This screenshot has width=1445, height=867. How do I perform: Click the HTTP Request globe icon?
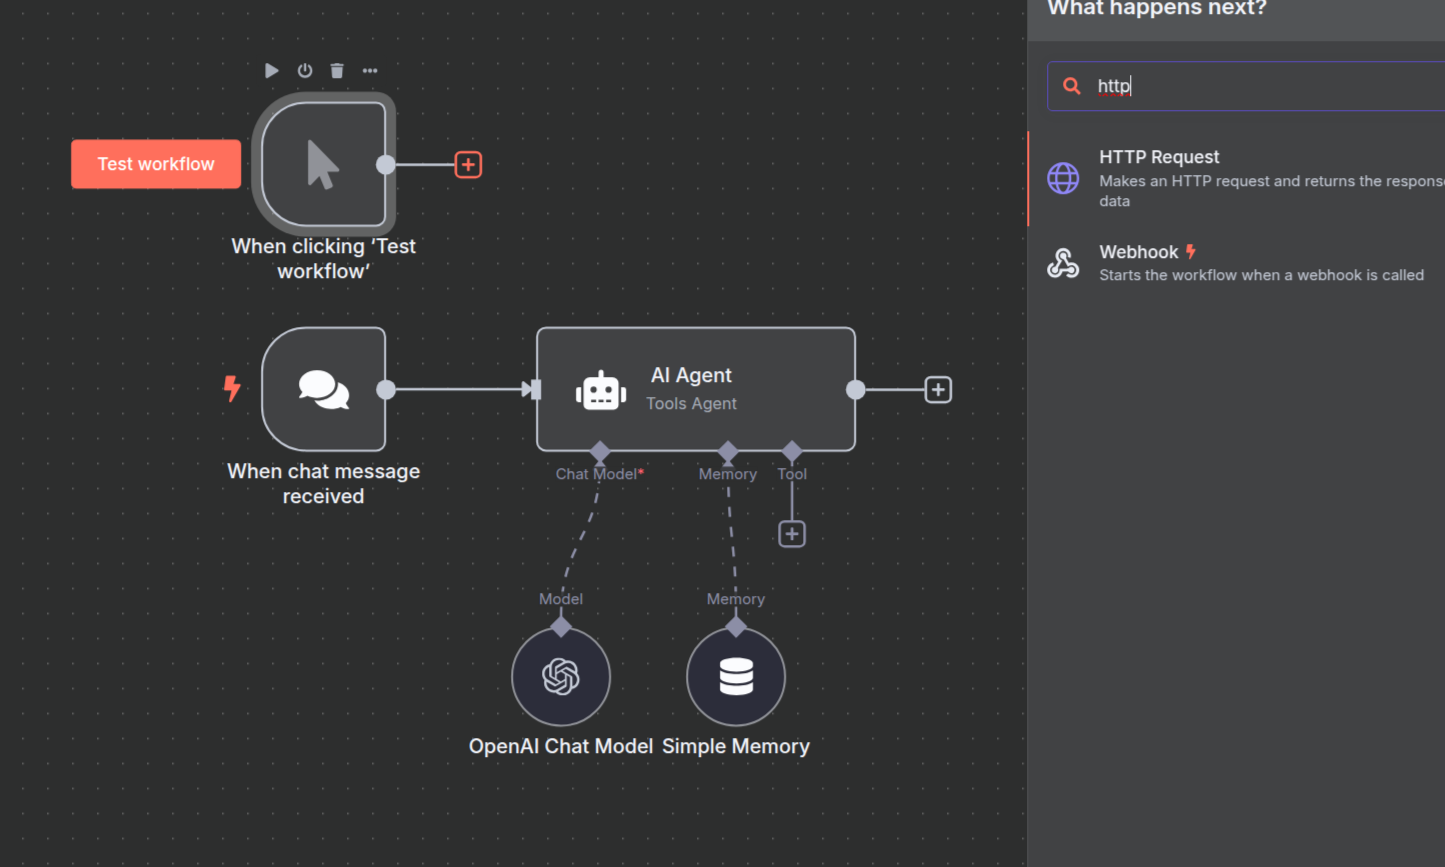1063,178
